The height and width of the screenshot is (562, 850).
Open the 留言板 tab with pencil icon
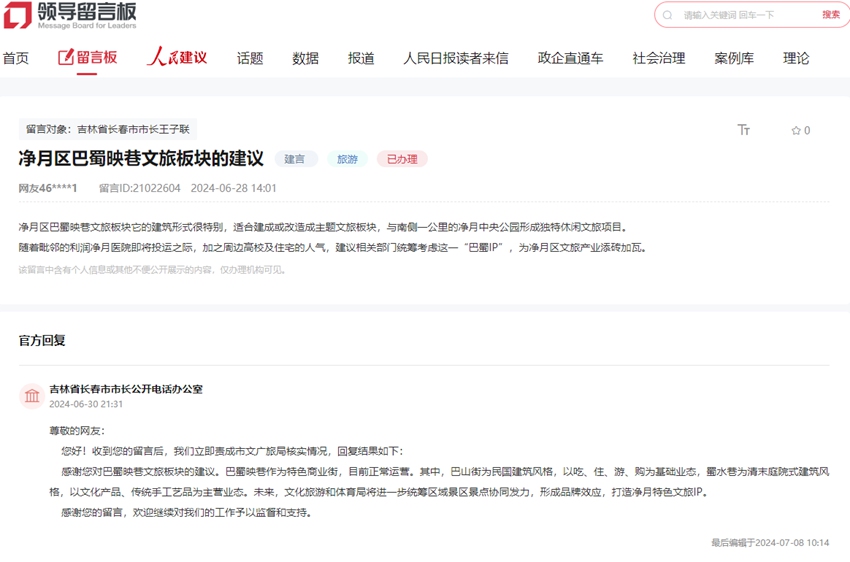coord(88,58)
